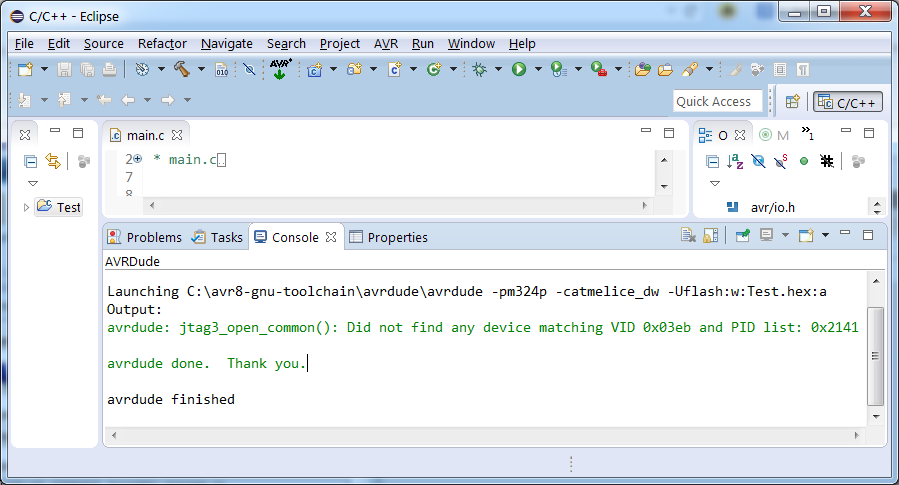The height and width of the screenshot is (485, 899).
Task: Toggle alphabetical sort in Outline
Action: [x=735, y=162]
